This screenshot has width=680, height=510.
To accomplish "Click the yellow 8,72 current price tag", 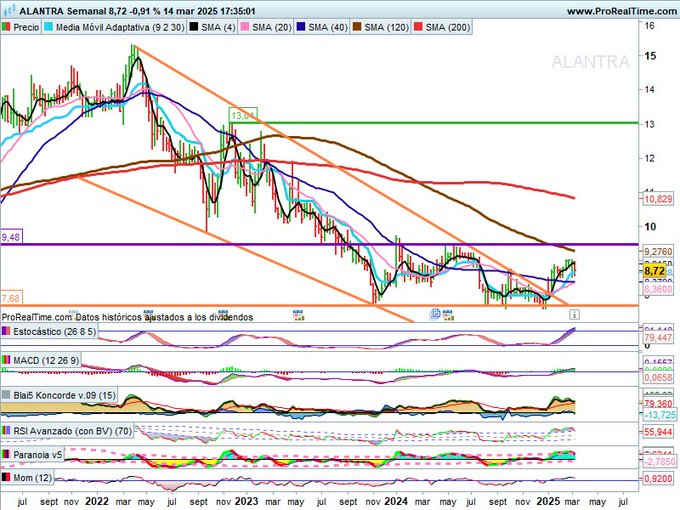I will point(654,271).
